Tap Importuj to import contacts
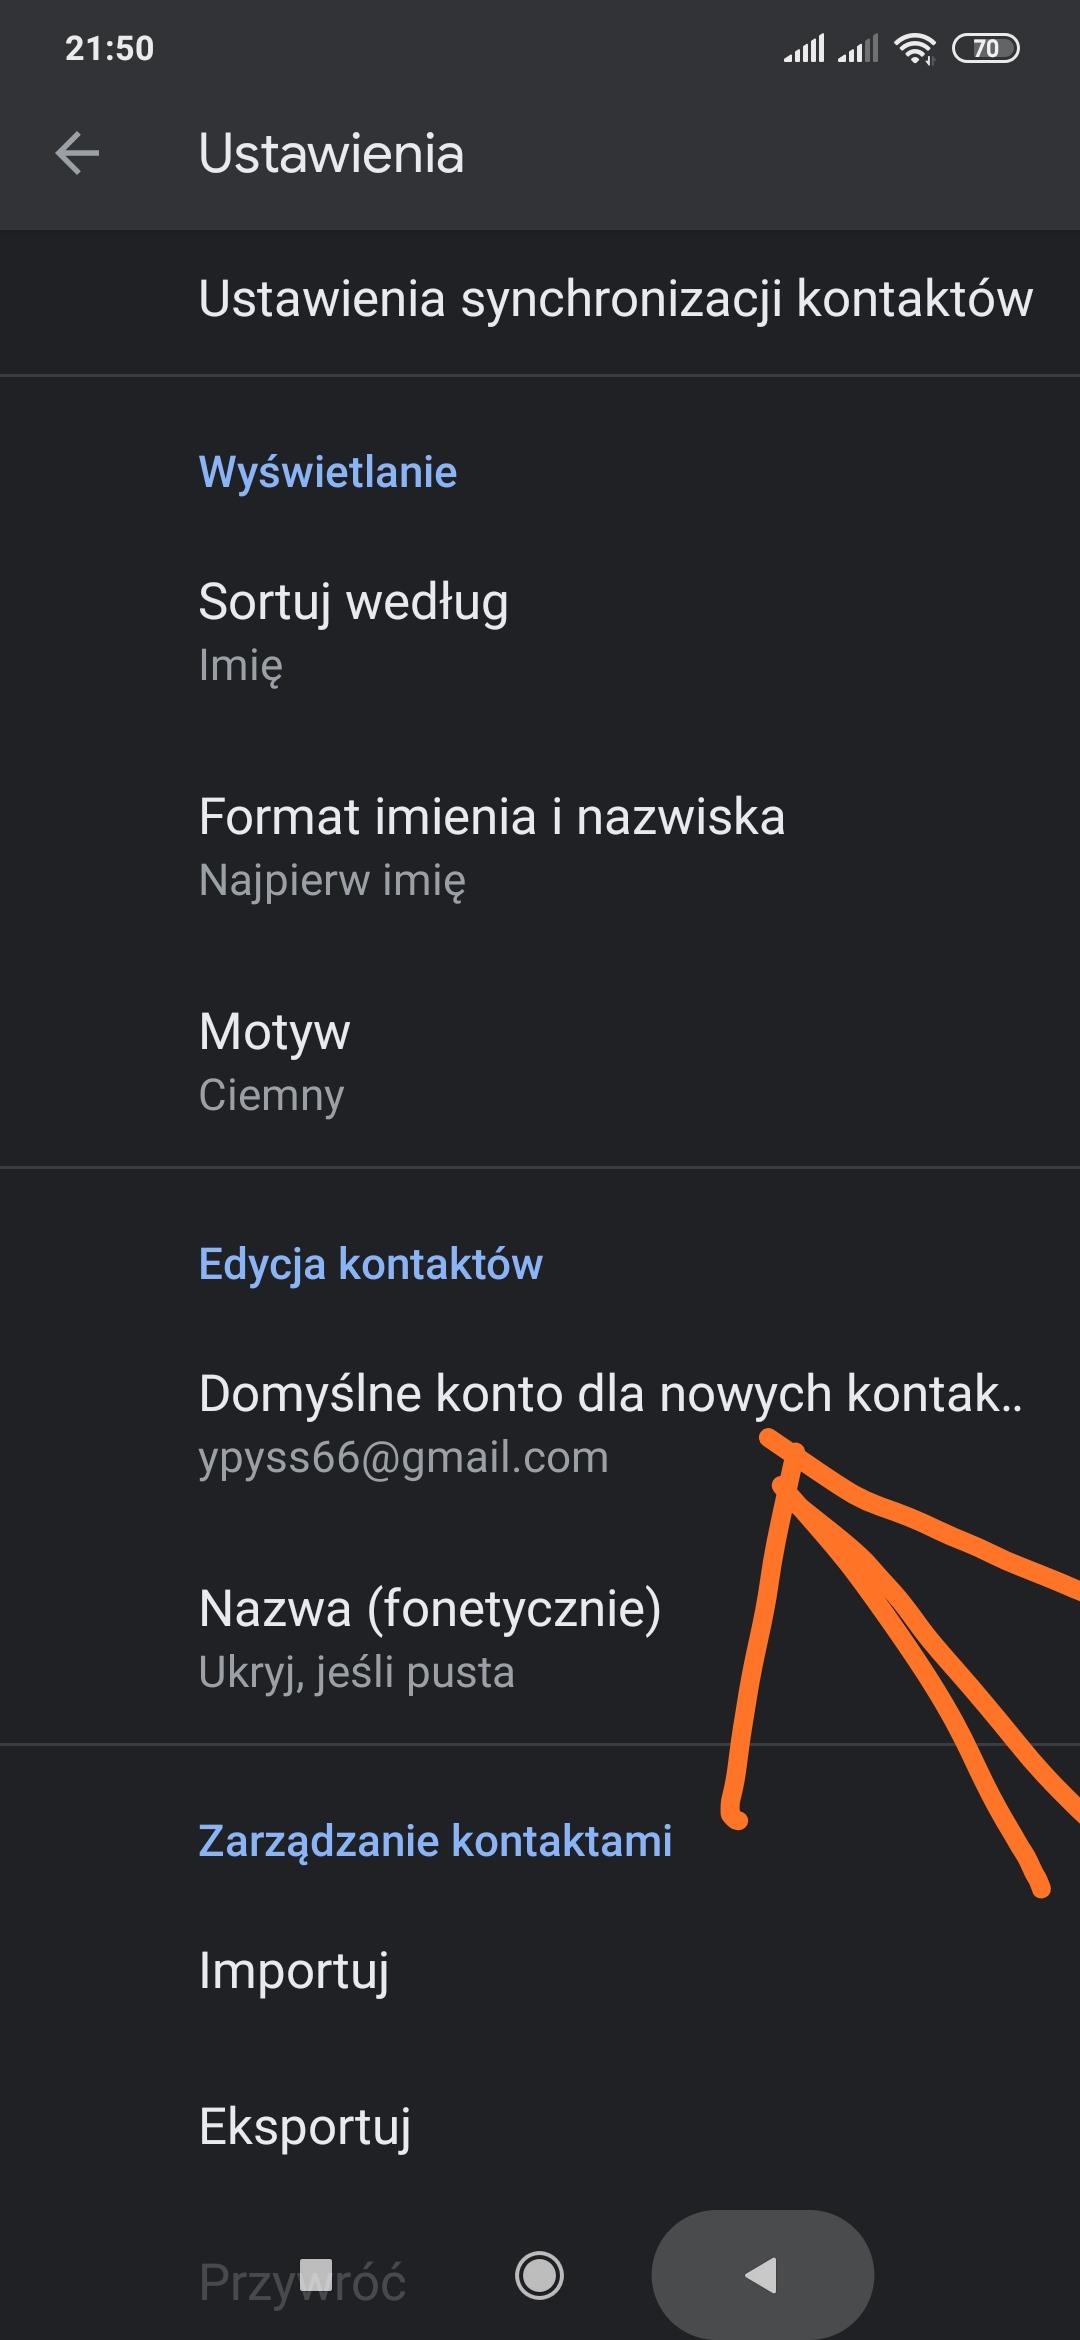 (294, 1971)
